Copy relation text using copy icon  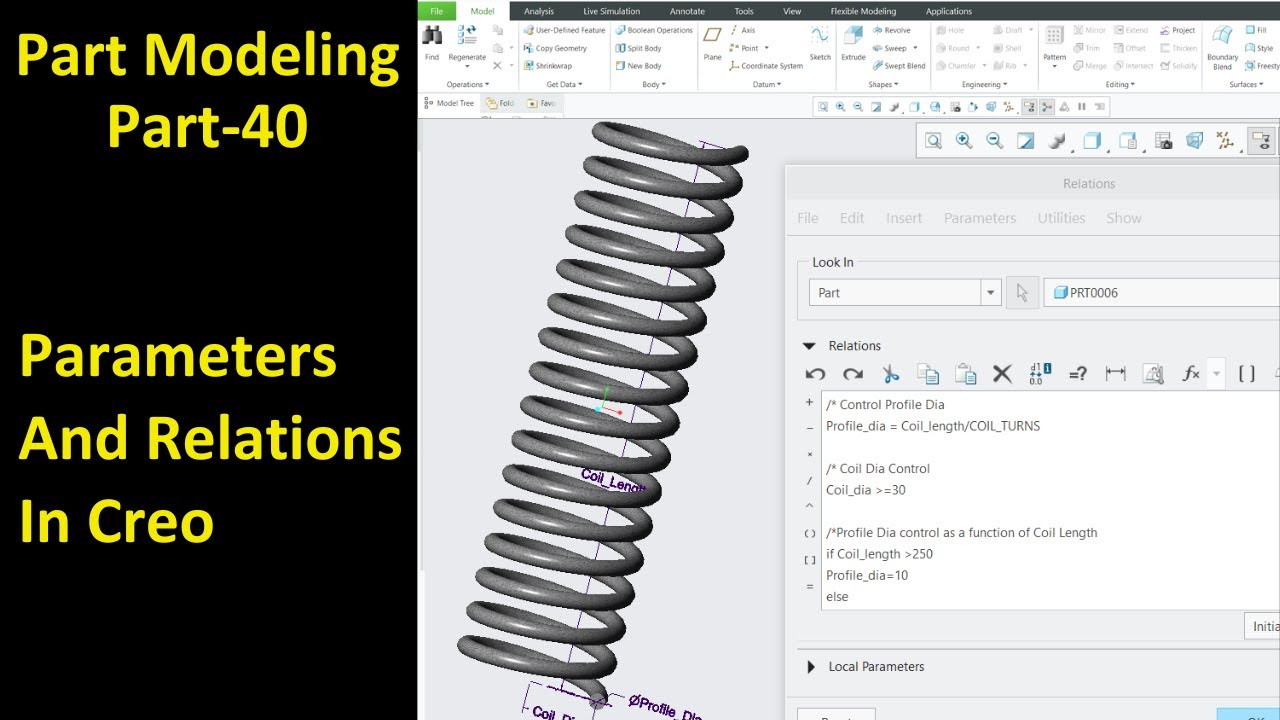pos(928,374)
